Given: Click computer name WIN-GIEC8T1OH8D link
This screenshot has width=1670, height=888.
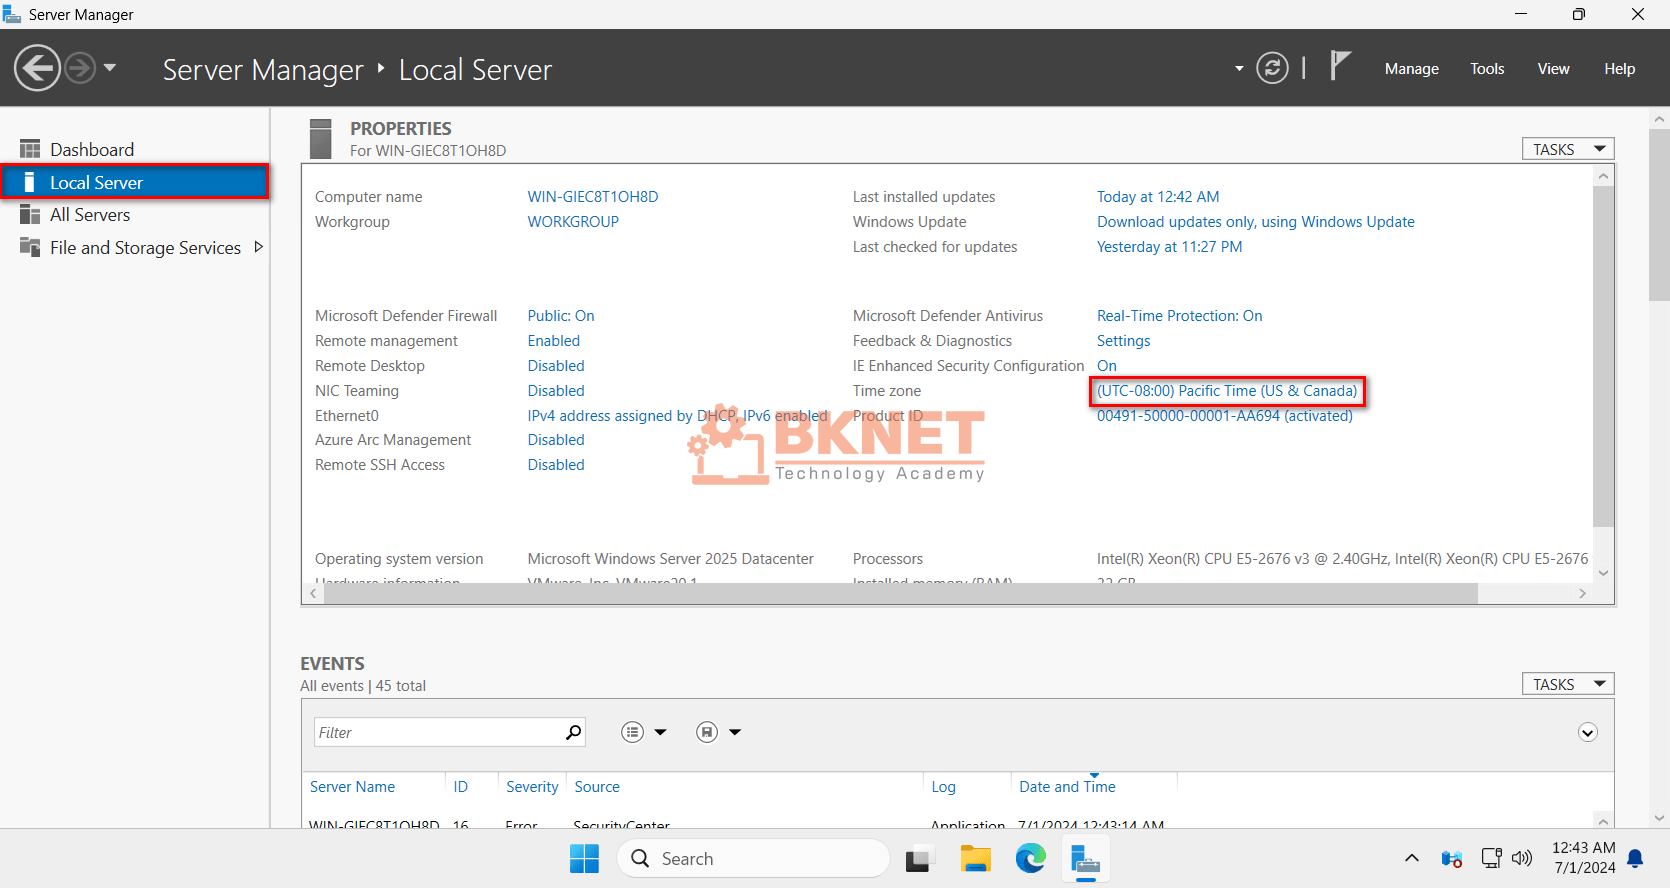Looking at the screenshot, I should (x=593, y=197).
